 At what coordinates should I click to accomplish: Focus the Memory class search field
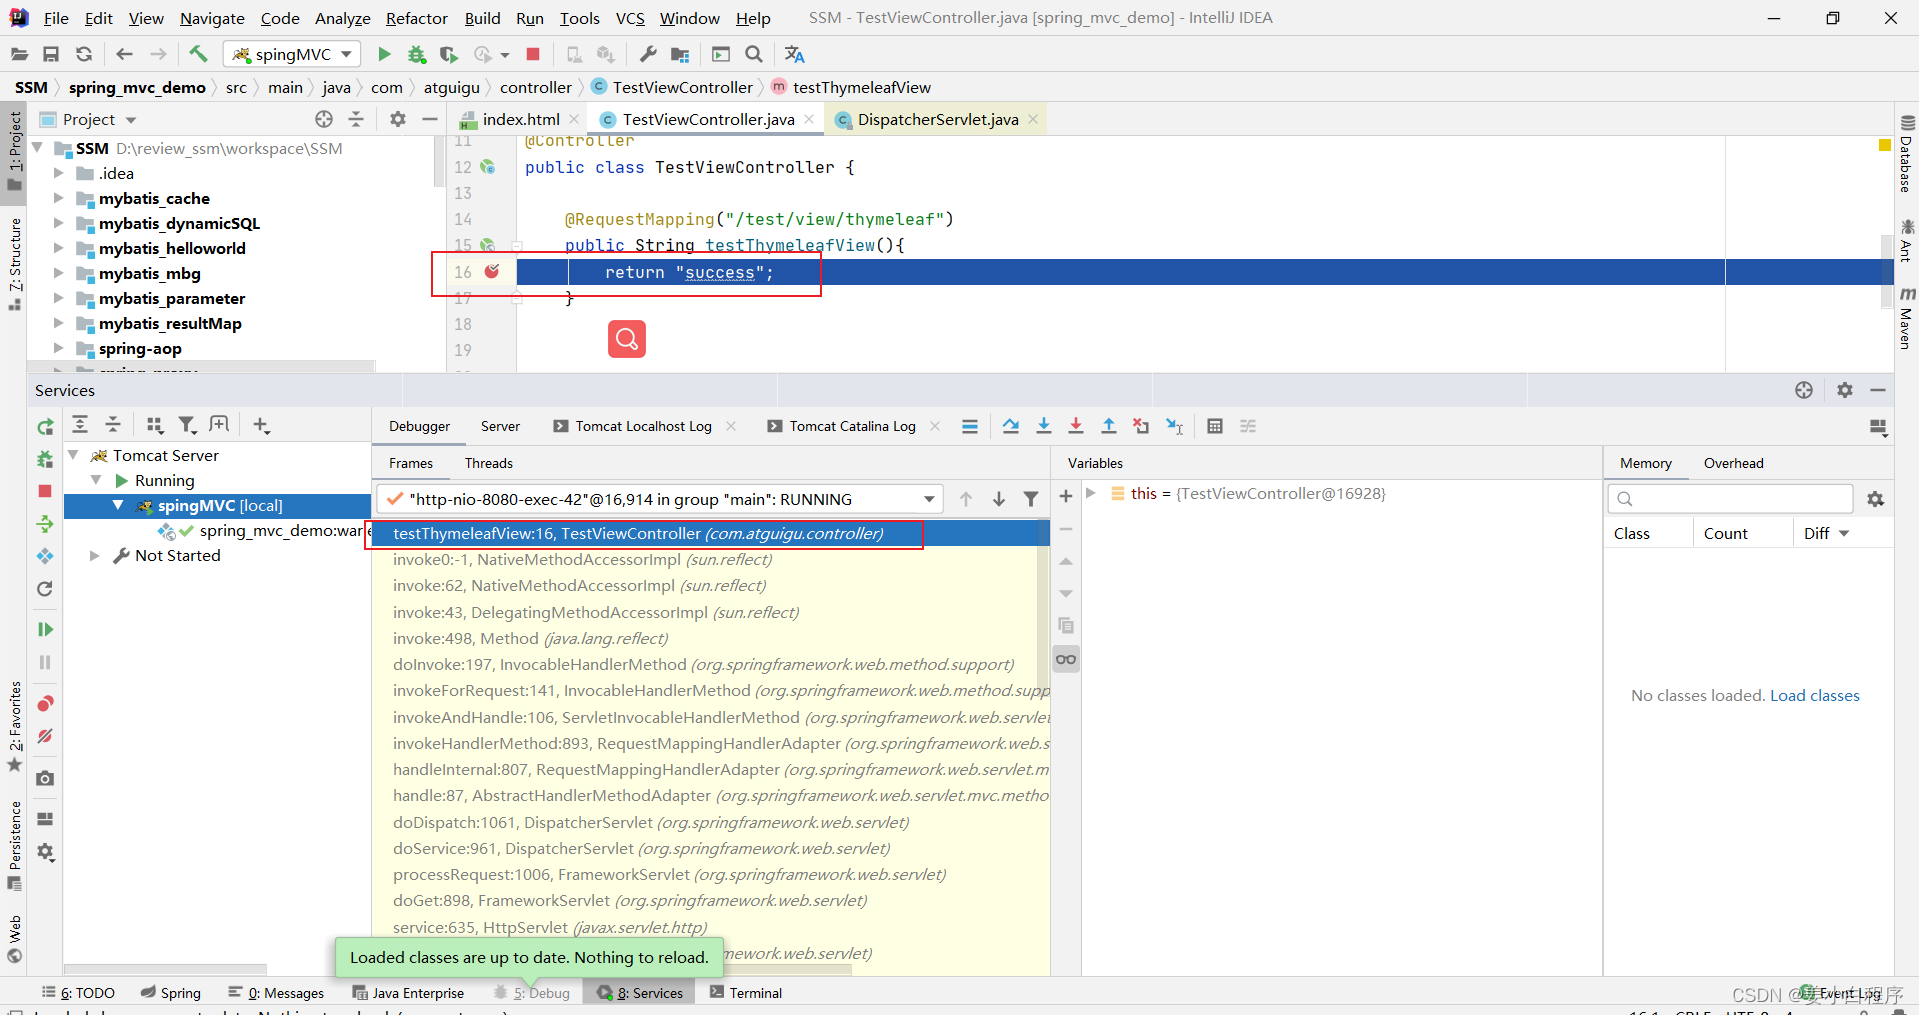click(1730, 498)
